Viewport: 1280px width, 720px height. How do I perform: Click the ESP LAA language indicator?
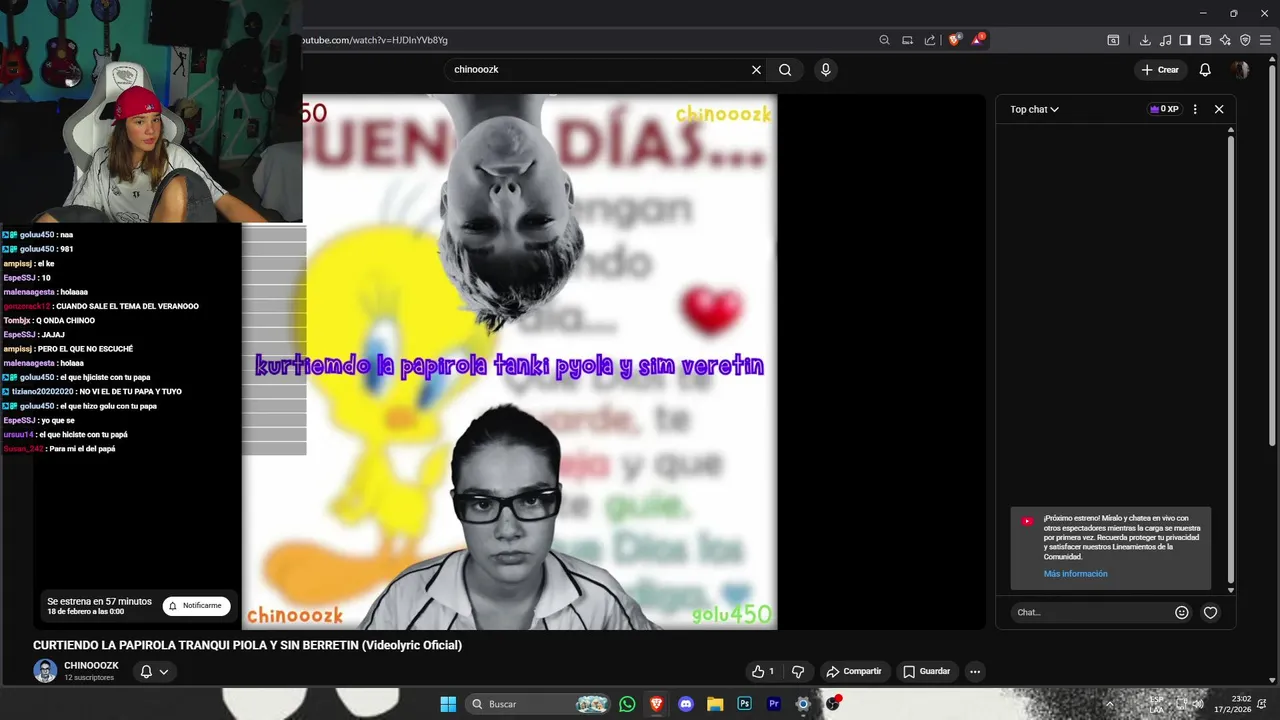[1157, 704]
